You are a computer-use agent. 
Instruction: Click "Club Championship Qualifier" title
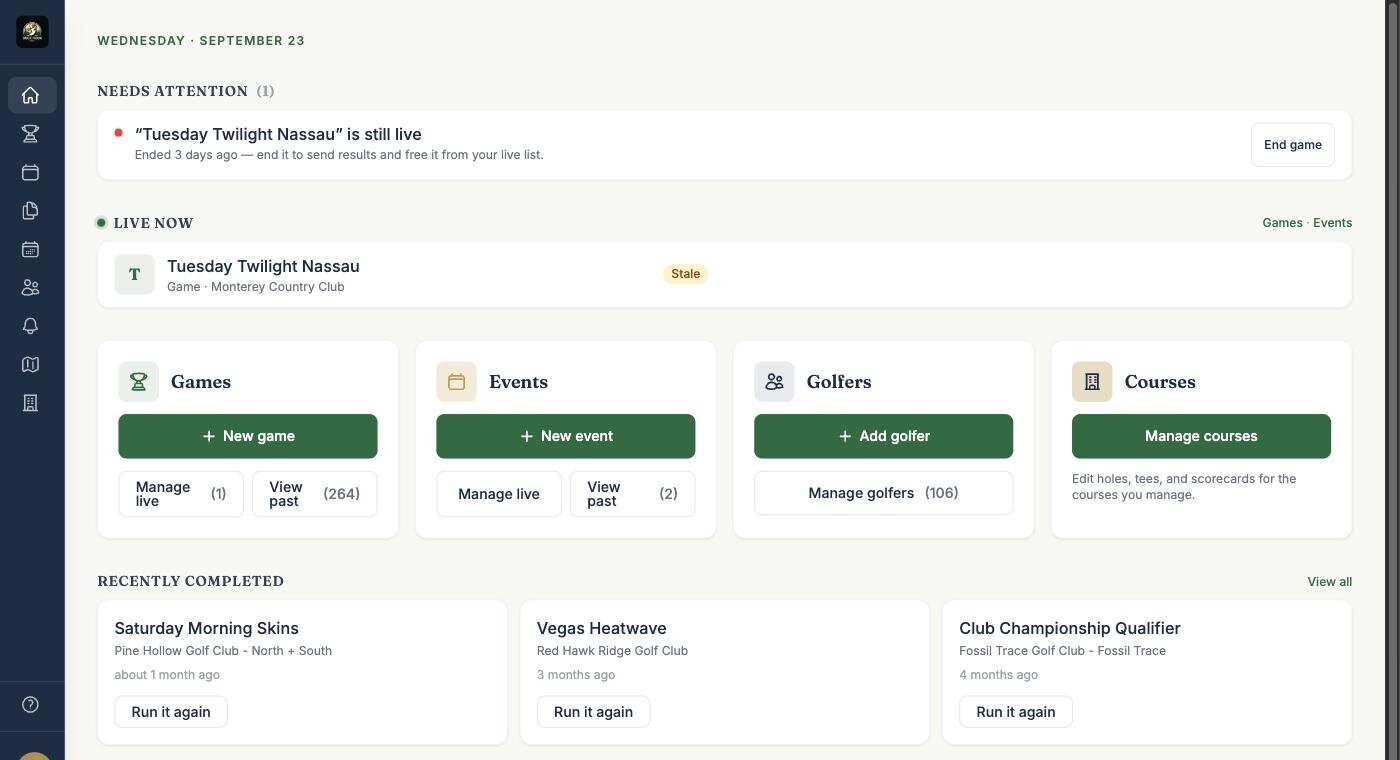coord(1069,628)
